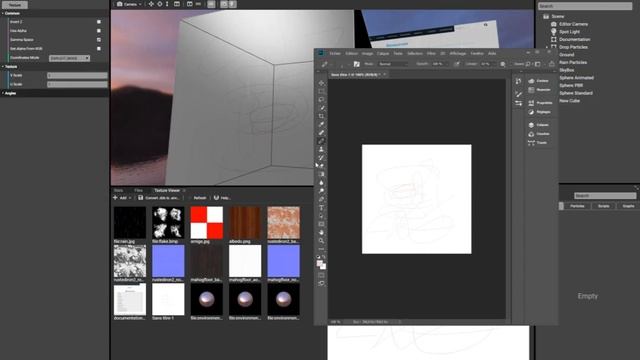Select the Ground node in scene graph
Viewport: 640px width, 360px height.
tap(567, 54)
